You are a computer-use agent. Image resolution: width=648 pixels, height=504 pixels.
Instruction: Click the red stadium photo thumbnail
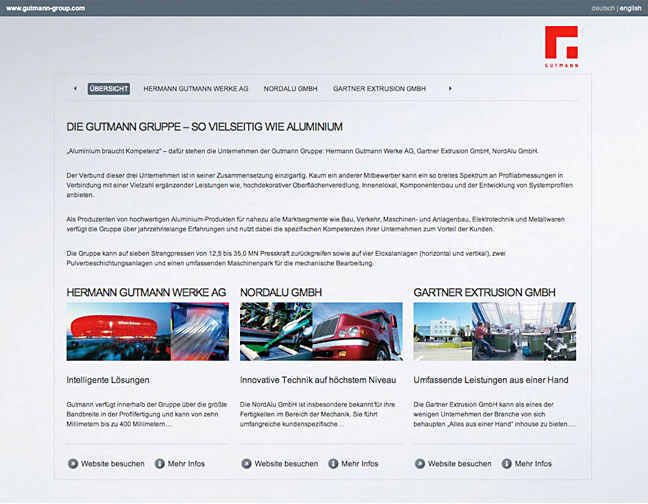[x=119, y=331]
